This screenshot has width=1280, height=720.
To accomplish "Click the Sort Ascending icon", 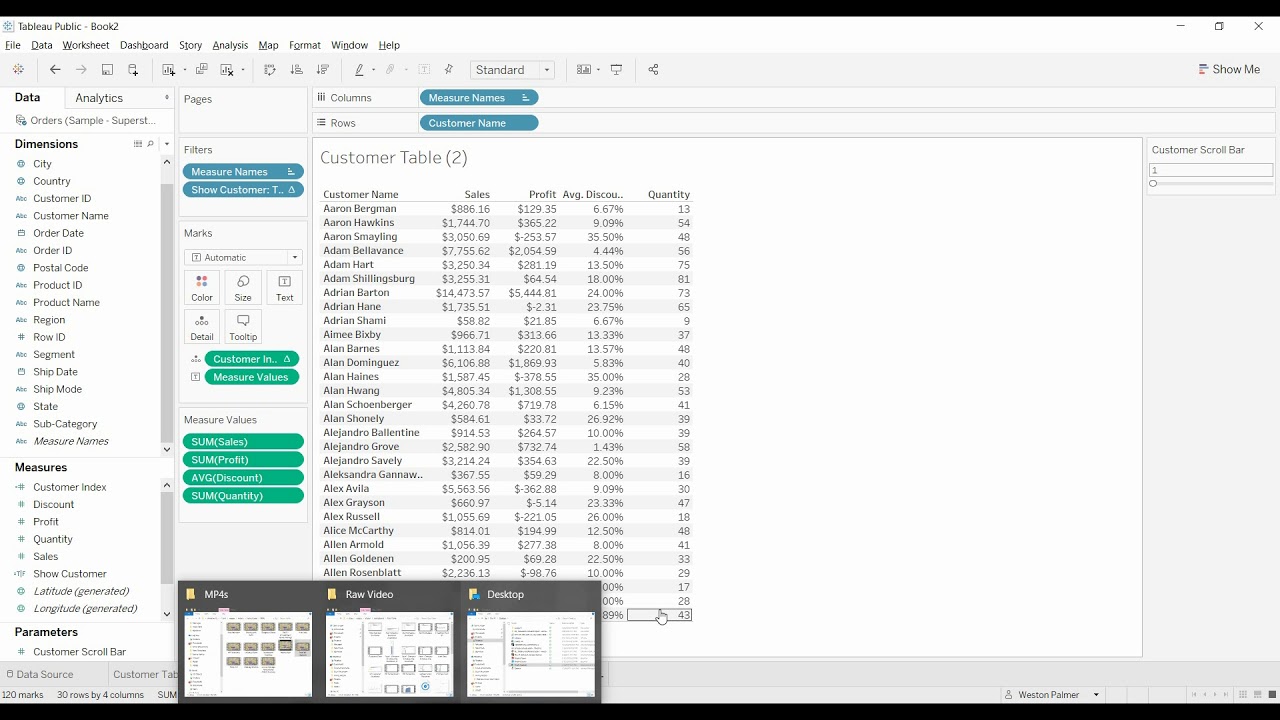I will pos(296,70).
